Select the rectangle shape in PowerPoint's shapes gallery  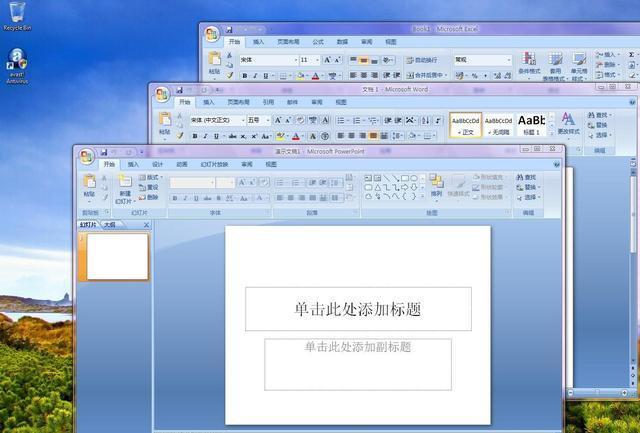404,178
